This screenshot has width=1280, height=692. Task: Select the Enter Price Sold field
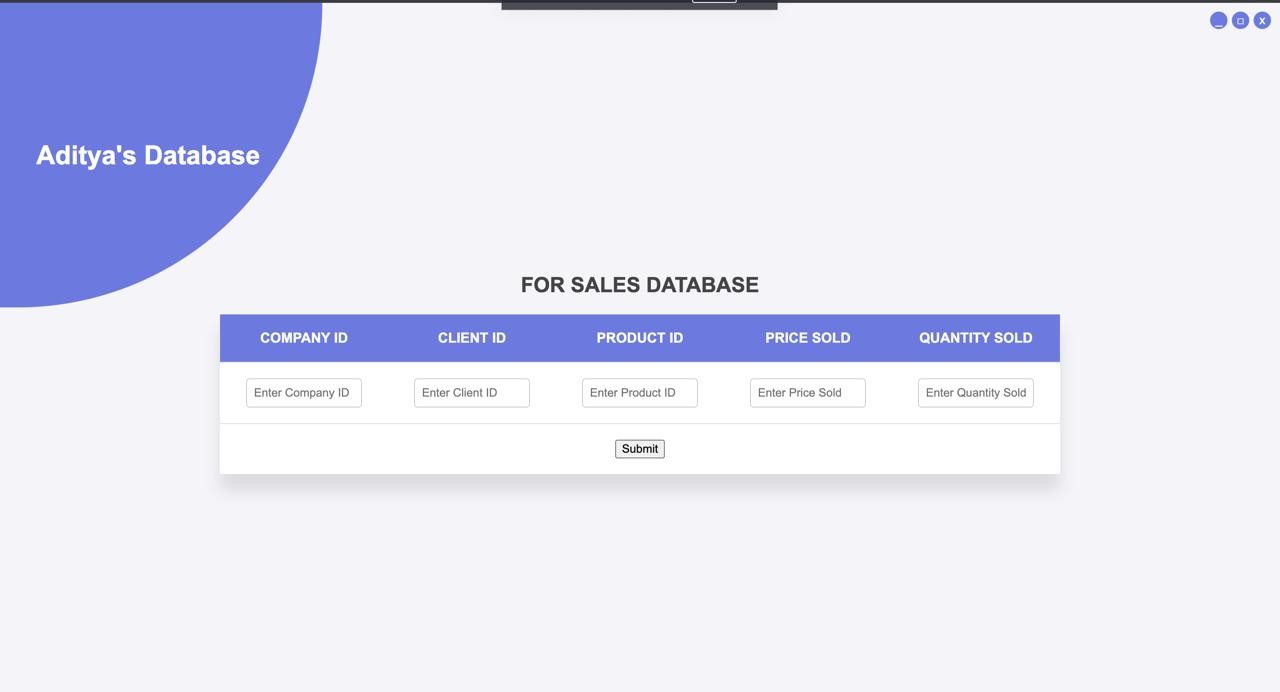pos(808,393)
